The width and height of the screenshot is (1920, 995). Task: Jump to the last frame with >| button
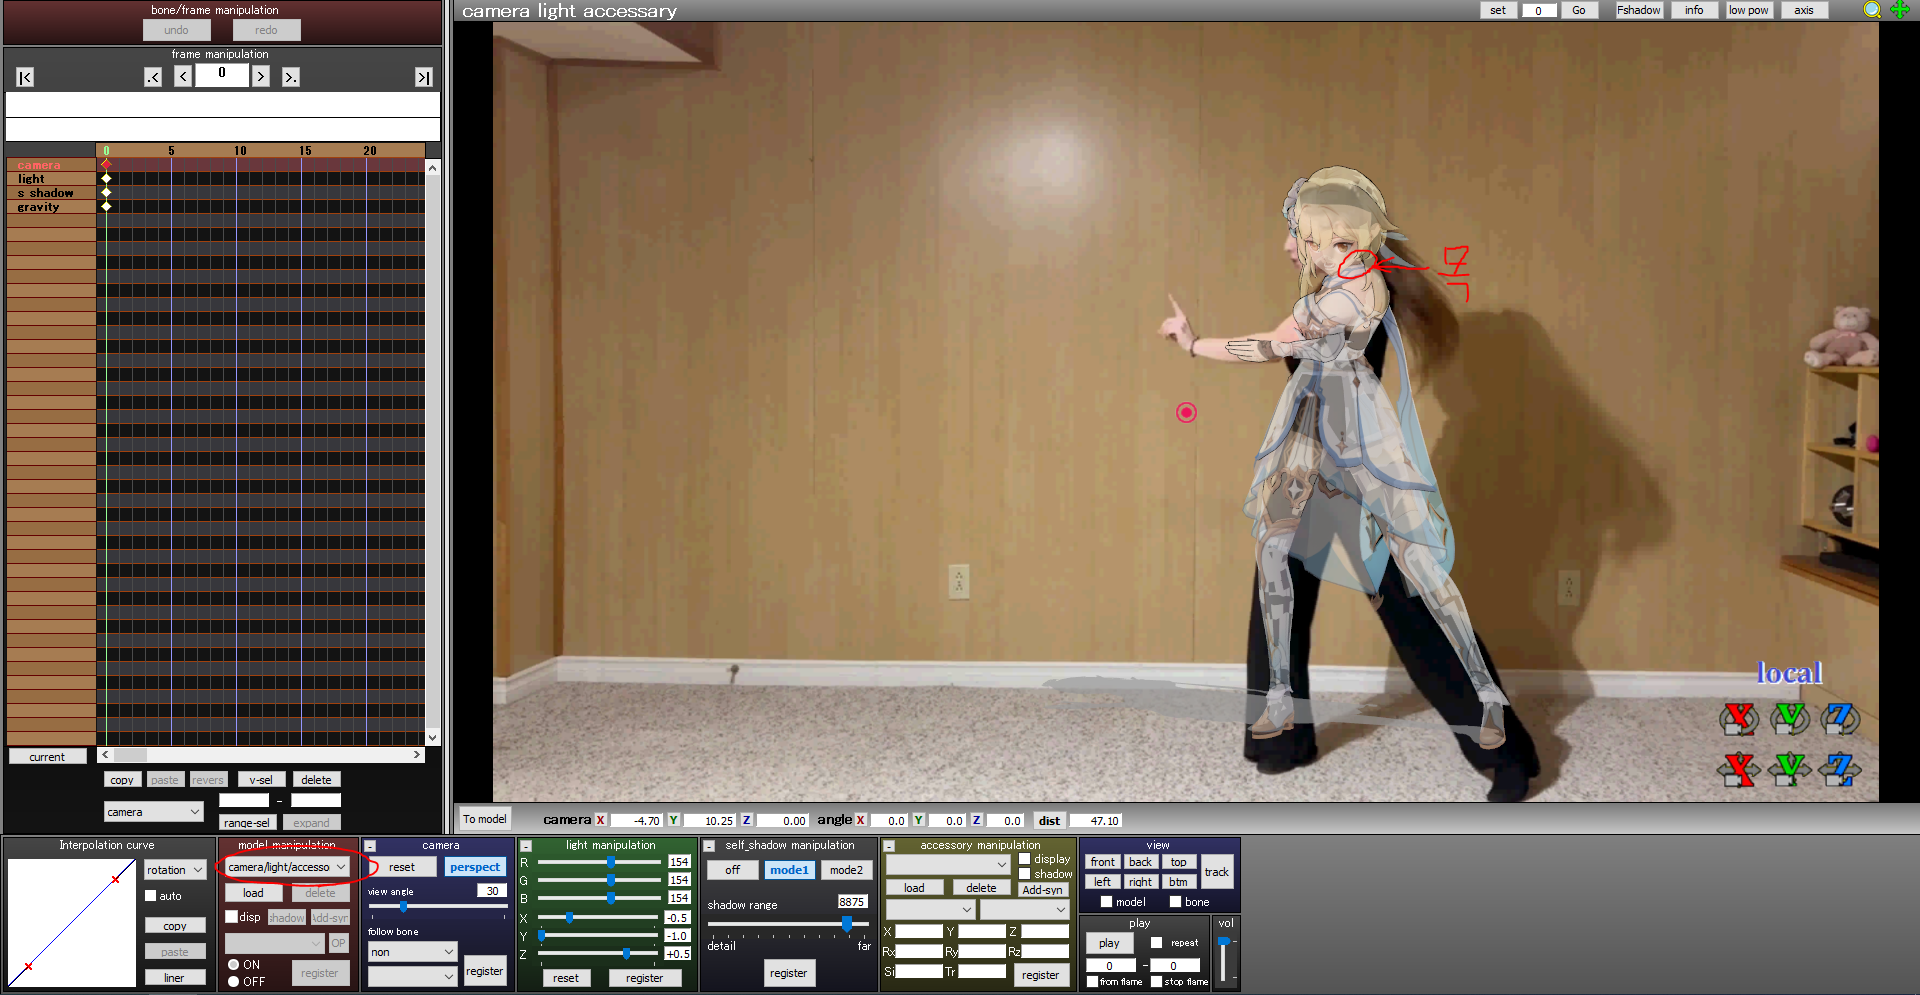pyautogui.click(x=424, y=77)
